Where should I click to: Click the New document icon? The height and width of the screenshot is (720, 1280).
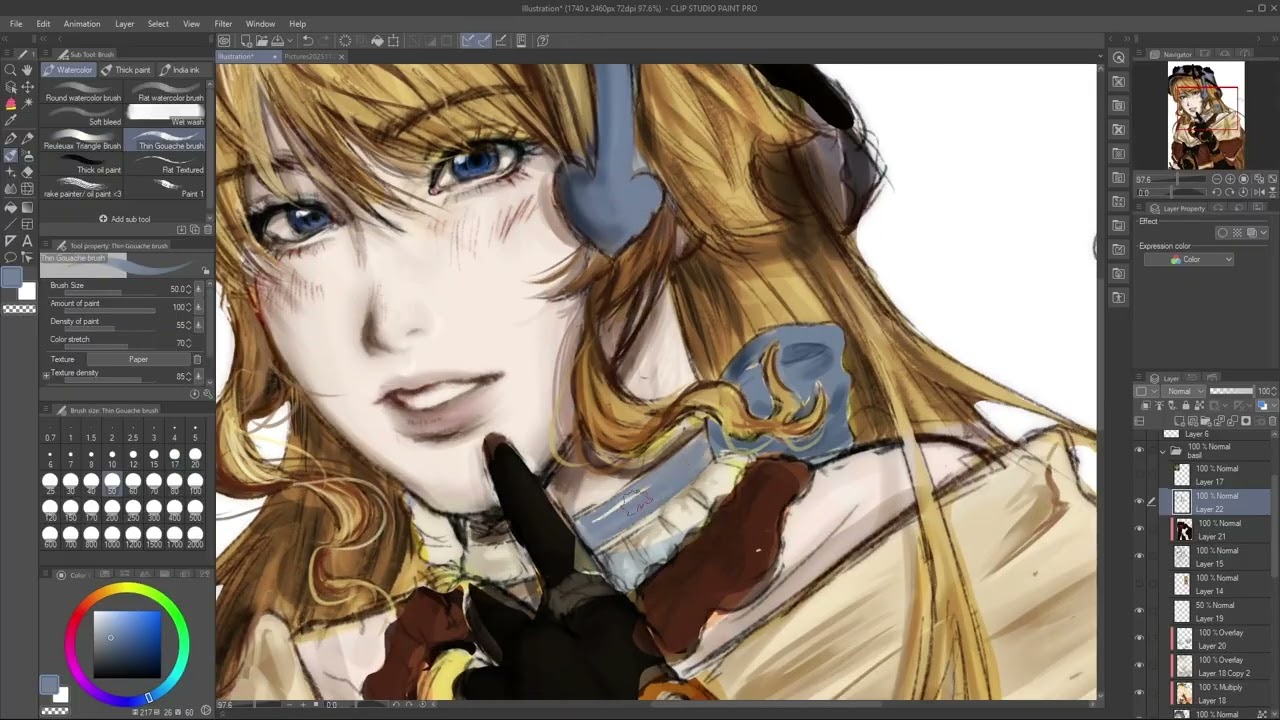pos(245,41)
